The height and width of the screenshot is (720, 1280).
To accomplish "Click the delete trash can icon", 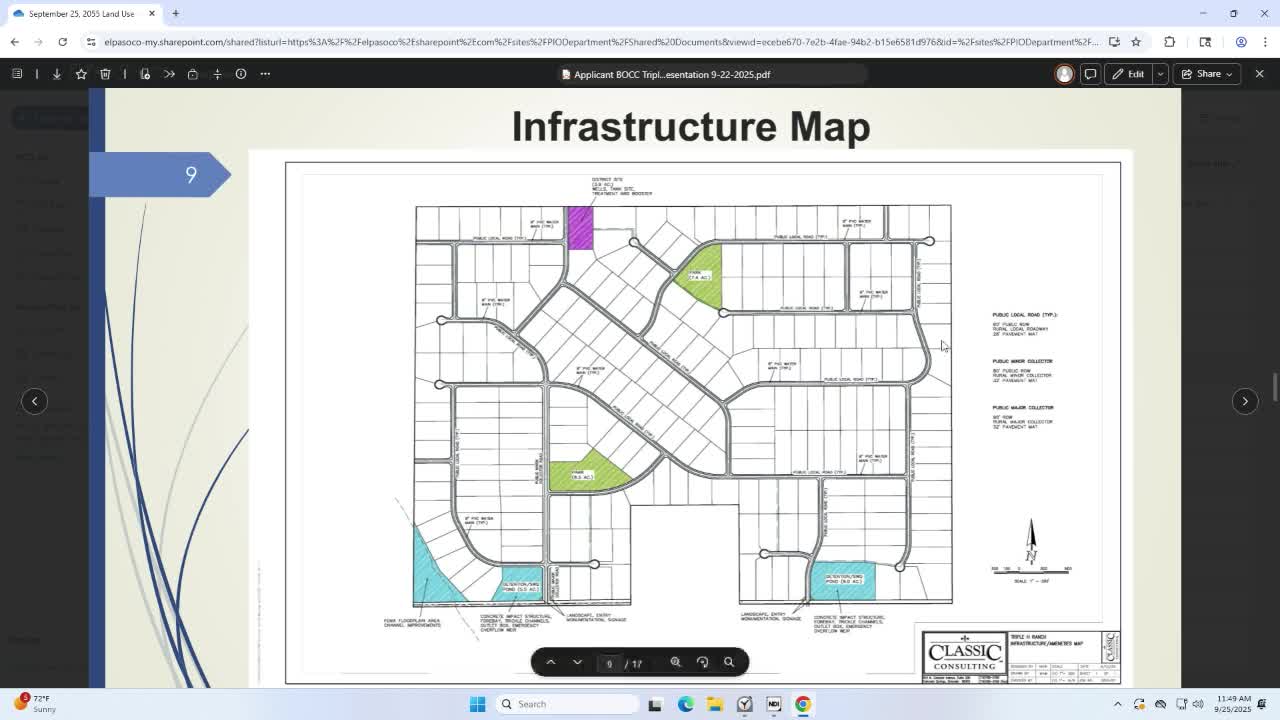I will (x=105, y=74).
